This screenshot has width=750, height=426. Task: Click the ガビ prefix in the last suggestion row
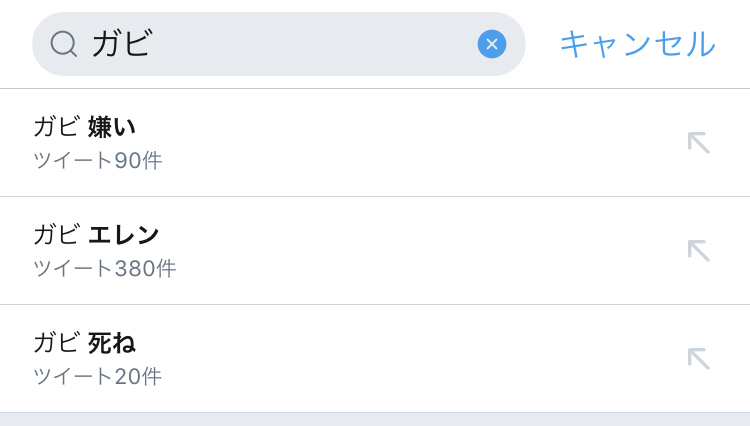(56, 343)
